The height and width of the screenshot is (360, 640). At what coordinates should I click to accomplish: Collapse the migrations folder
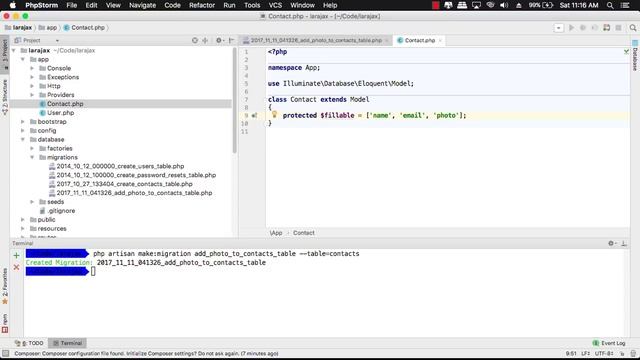click(x=32, y=157)
